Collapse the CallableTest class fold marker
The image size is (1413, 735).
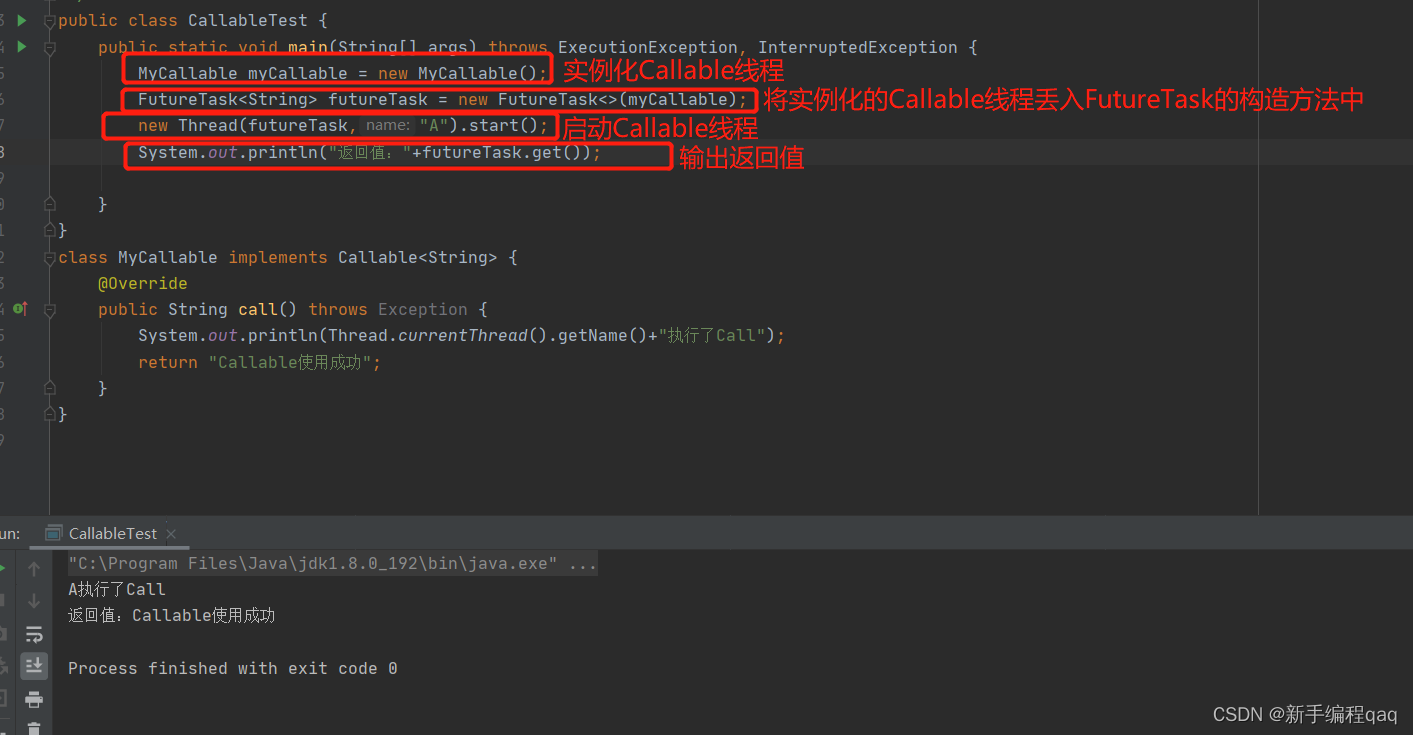(x=50, y=21)
